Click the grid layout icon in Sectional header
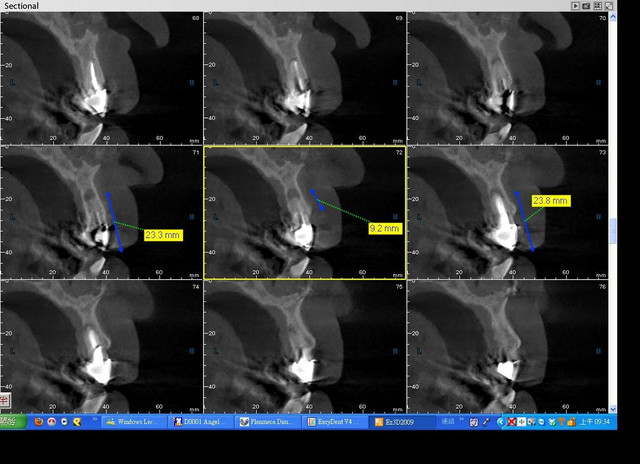The width and height of the screenshot is (640, 464). point(598,6)
